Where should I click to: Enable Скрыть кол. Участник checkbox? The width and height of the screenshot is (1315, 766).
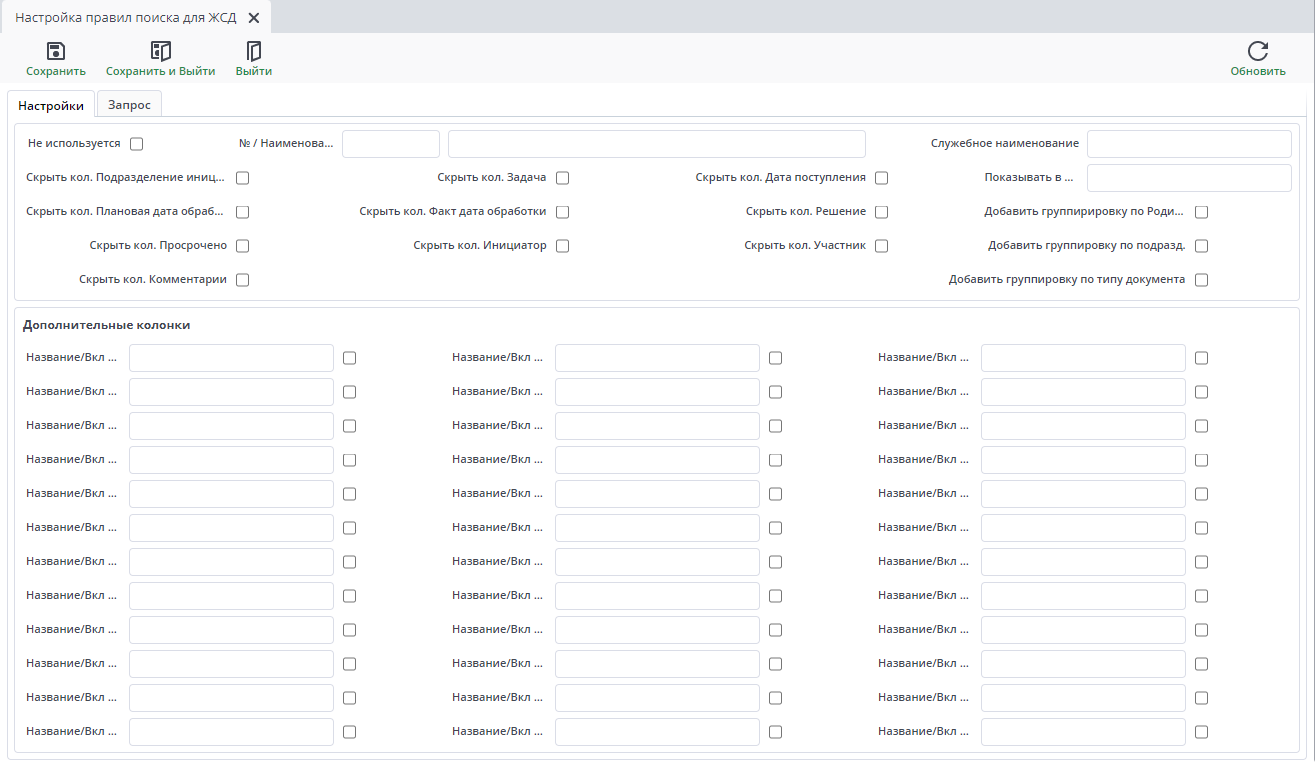882,246
